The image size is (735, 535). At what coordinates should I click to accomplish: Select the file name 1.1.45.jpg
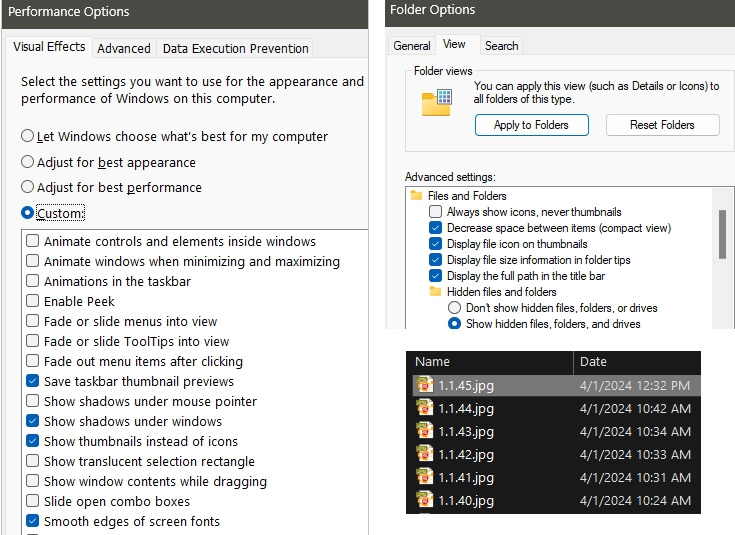point(466,385)
